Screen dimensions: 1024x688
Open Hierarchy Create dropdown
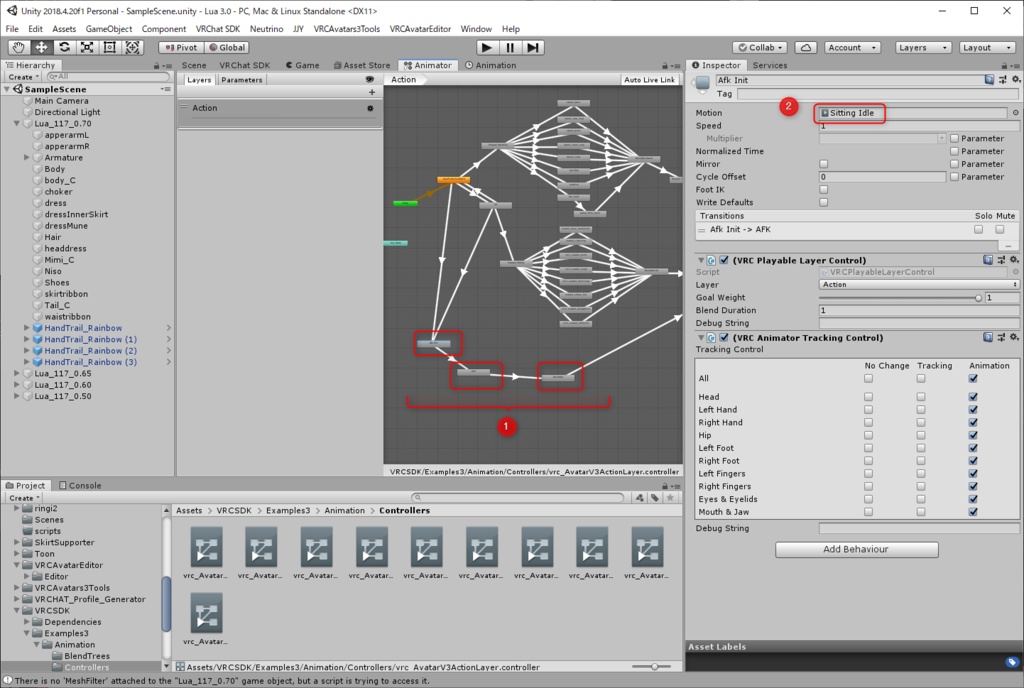point(24,77)
